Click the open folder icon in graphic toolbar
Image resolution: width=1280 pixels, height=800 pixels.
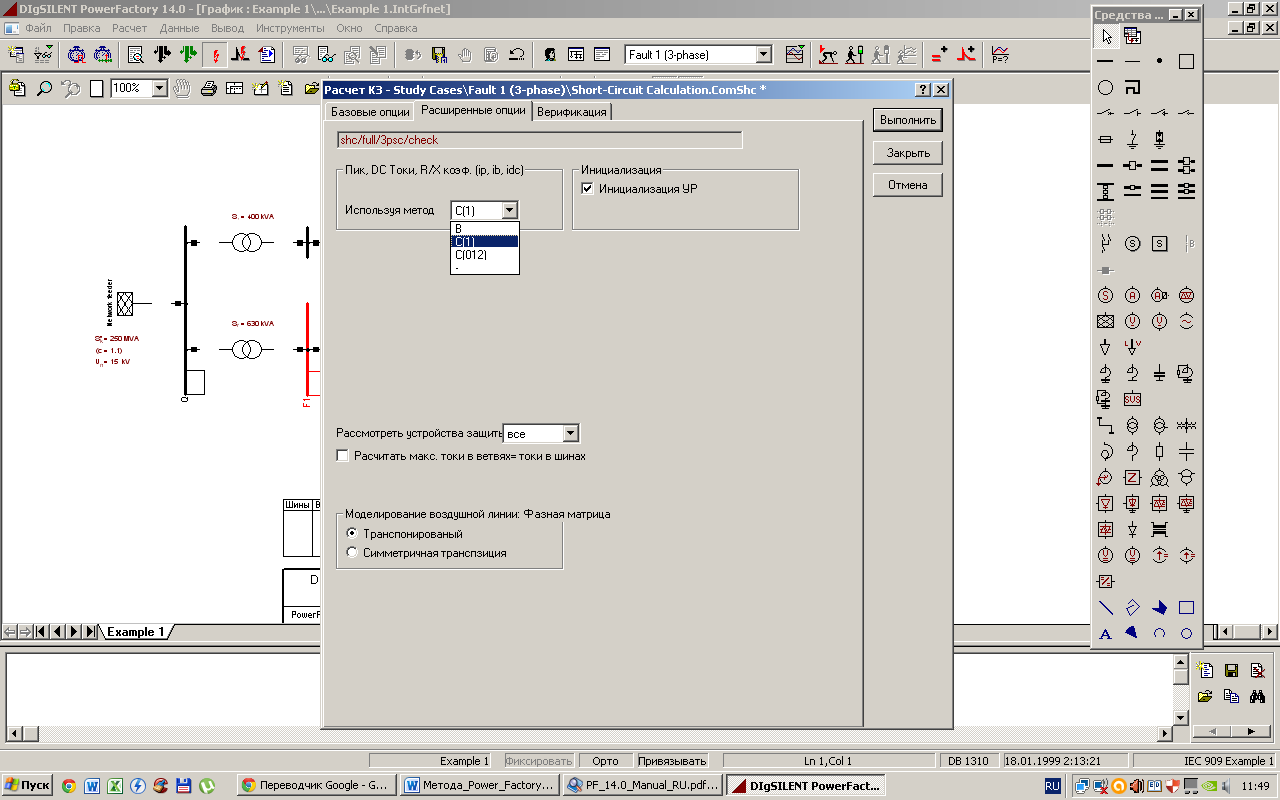click(312, 88)
